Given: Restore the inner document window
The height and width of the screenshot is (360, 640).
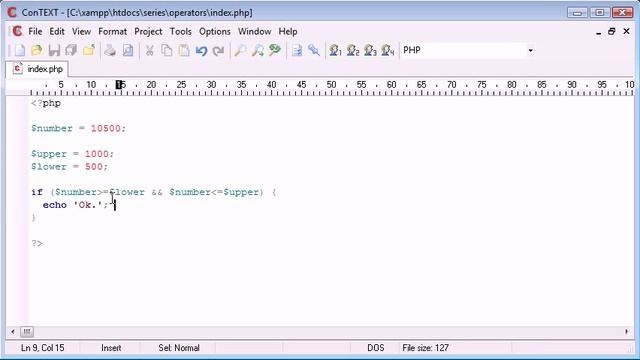Looking at the screenshot, I should point(611,31).
